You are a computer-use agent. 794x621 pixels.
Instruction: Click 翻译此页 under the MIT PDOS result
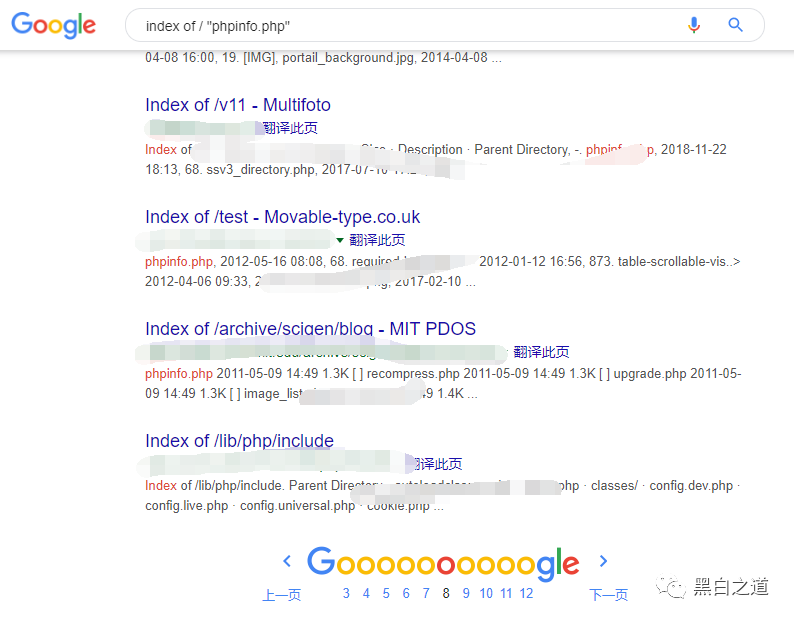click(x=541, y=352)
